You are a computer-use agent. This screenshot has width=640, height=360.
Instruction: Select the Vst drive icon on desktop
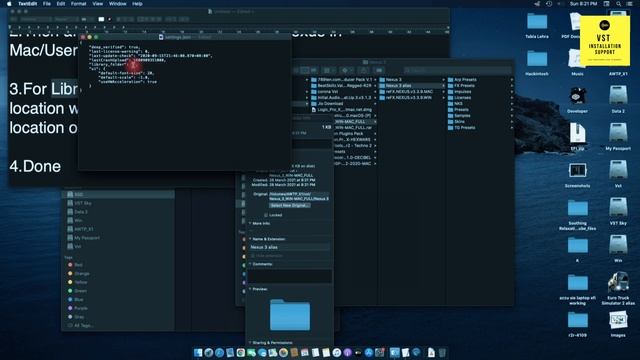point(618,171)
